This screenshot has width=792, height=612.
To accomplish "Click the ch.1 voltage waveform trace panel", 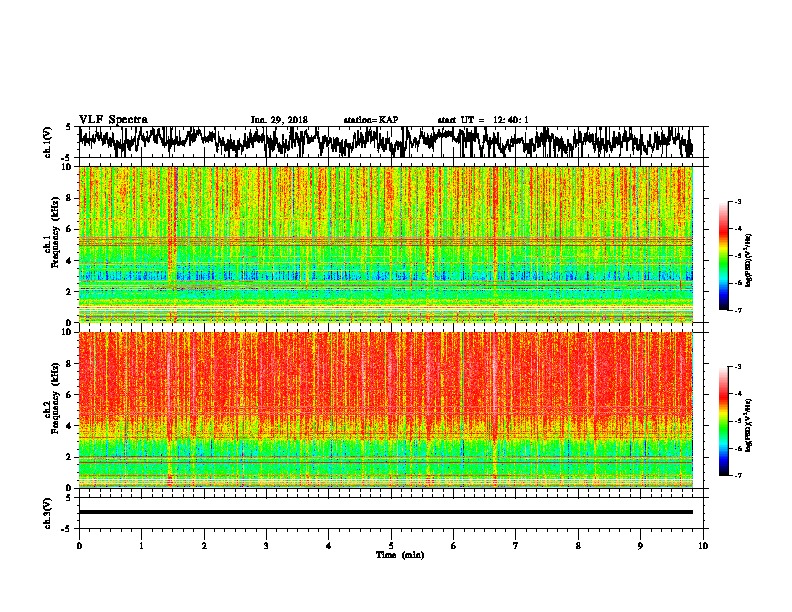I will (390, 142).
